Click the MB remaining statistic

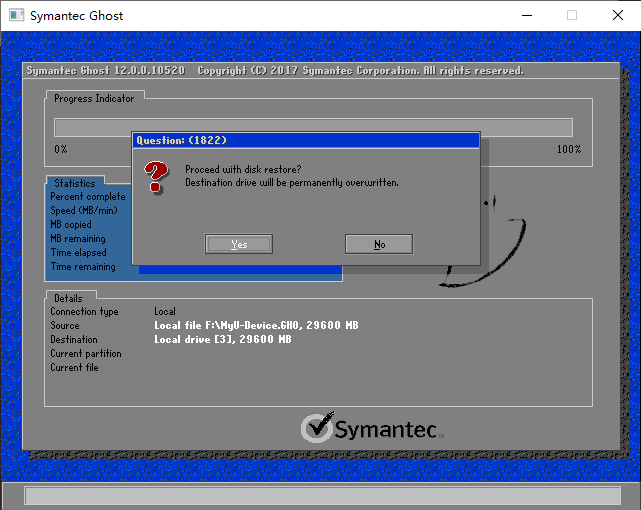tap(78, 239)
